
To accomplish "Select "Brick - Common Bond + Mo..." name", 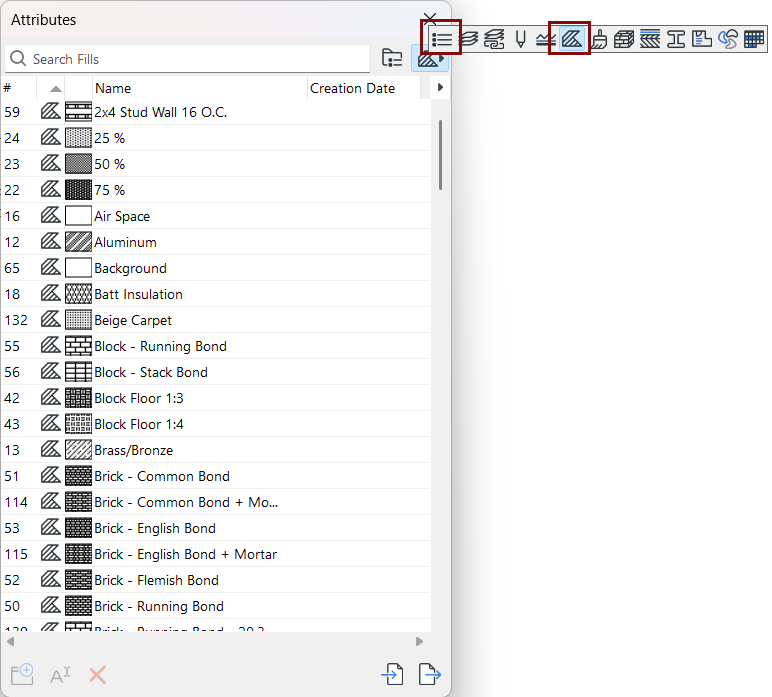I will [186, 502].
